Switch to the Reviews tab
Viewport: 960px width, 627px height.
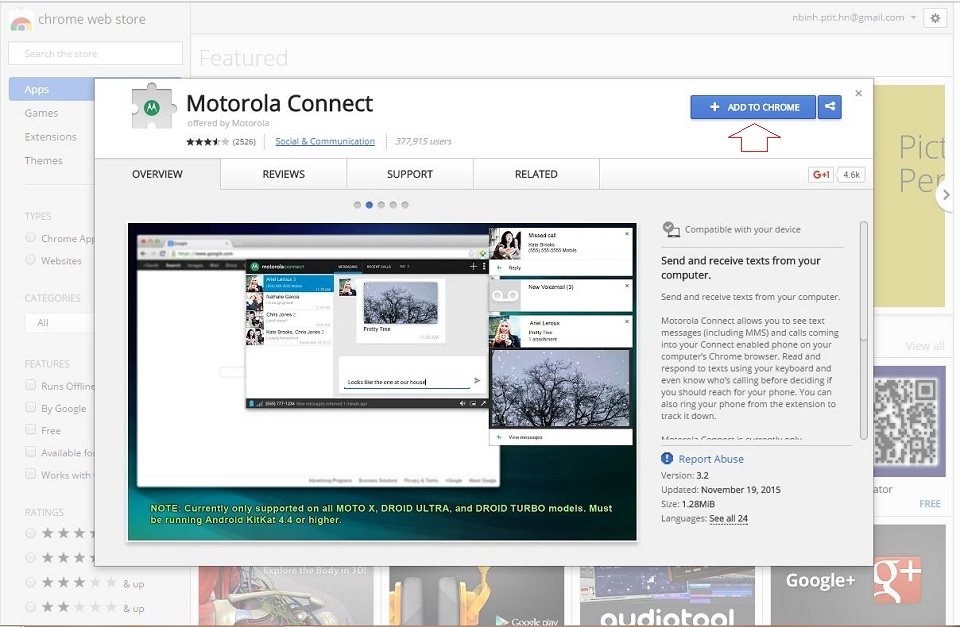[x=282, y=174]
